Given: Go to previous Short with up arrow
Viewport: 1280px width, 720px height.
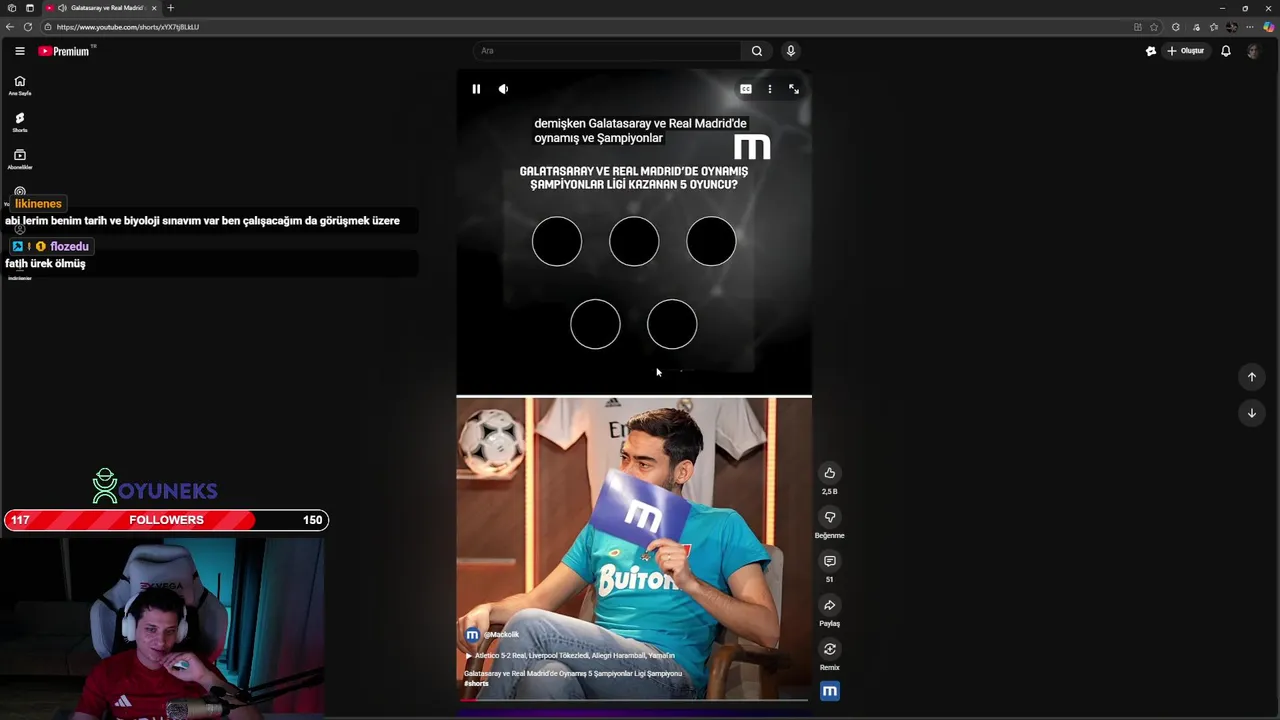Looking at the screenshot, I should coord(1251,377).
